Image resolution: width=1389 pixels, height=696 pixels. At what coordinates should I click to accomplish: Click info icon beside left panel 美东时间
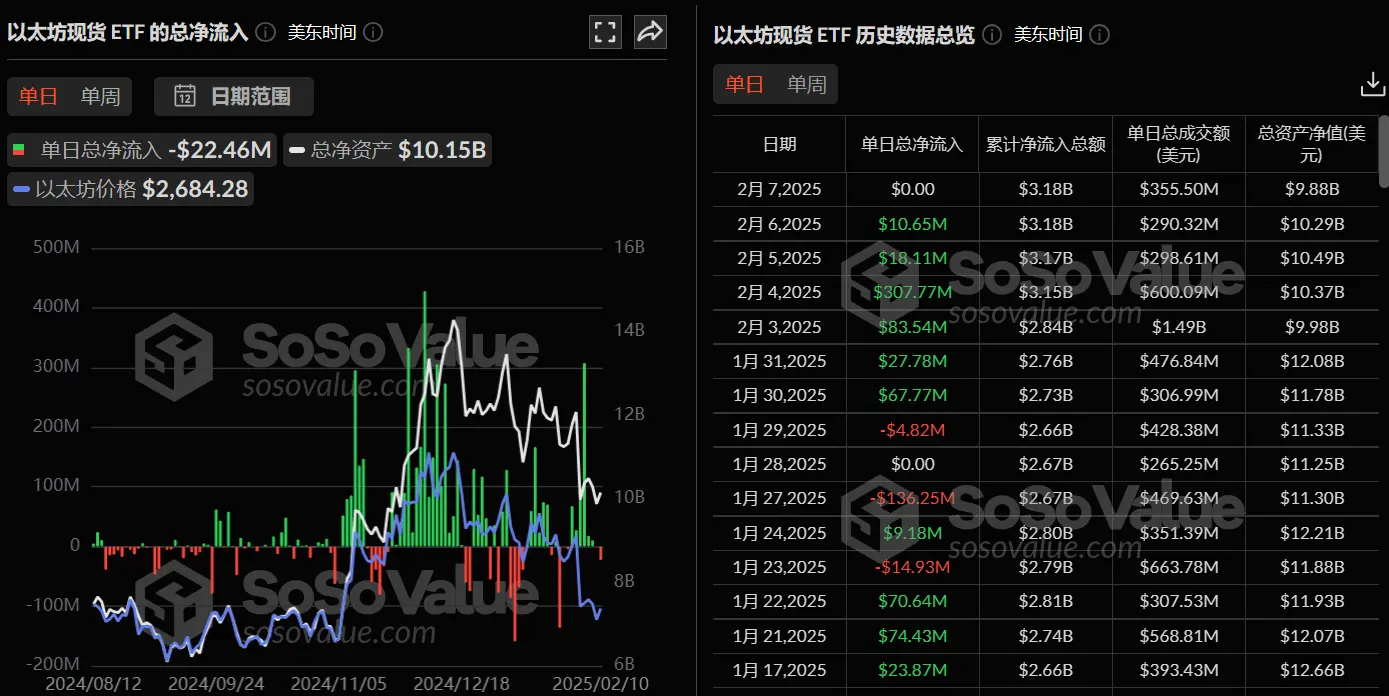point(373,32)
